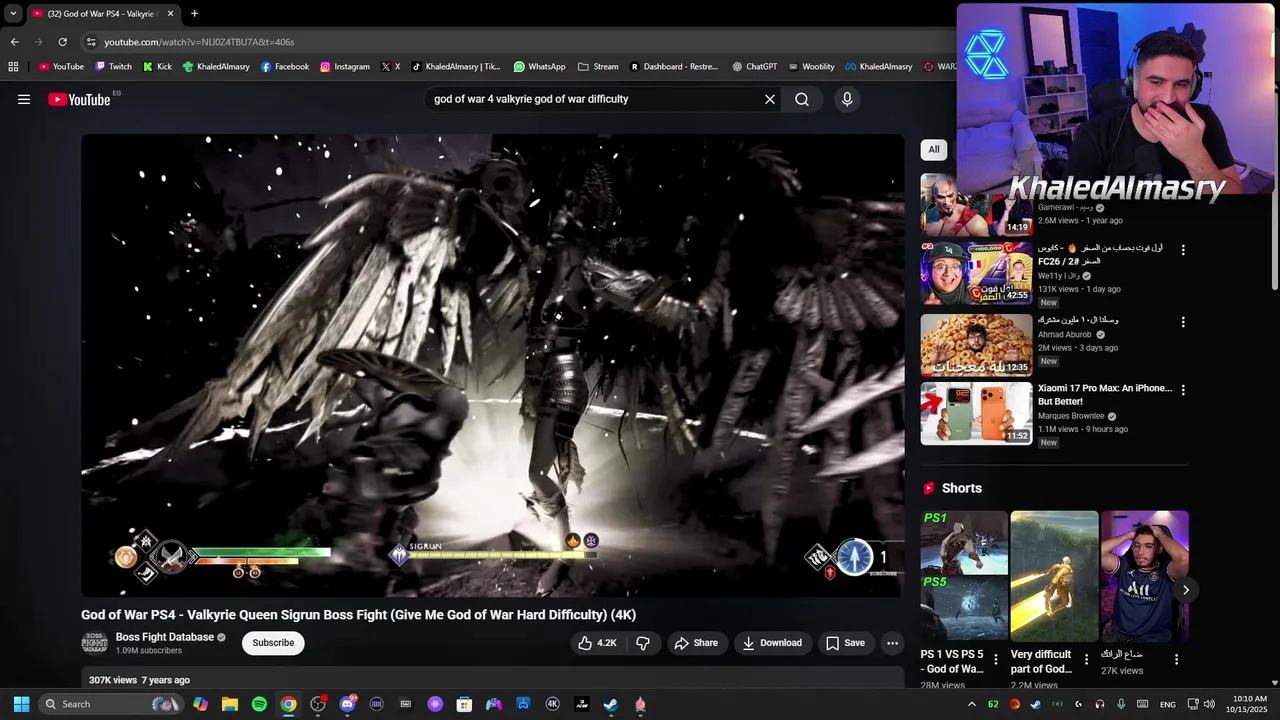Open options for Ahmad Aburob video
Viewport: 1280px width, 720px height.
point(1183,322)
